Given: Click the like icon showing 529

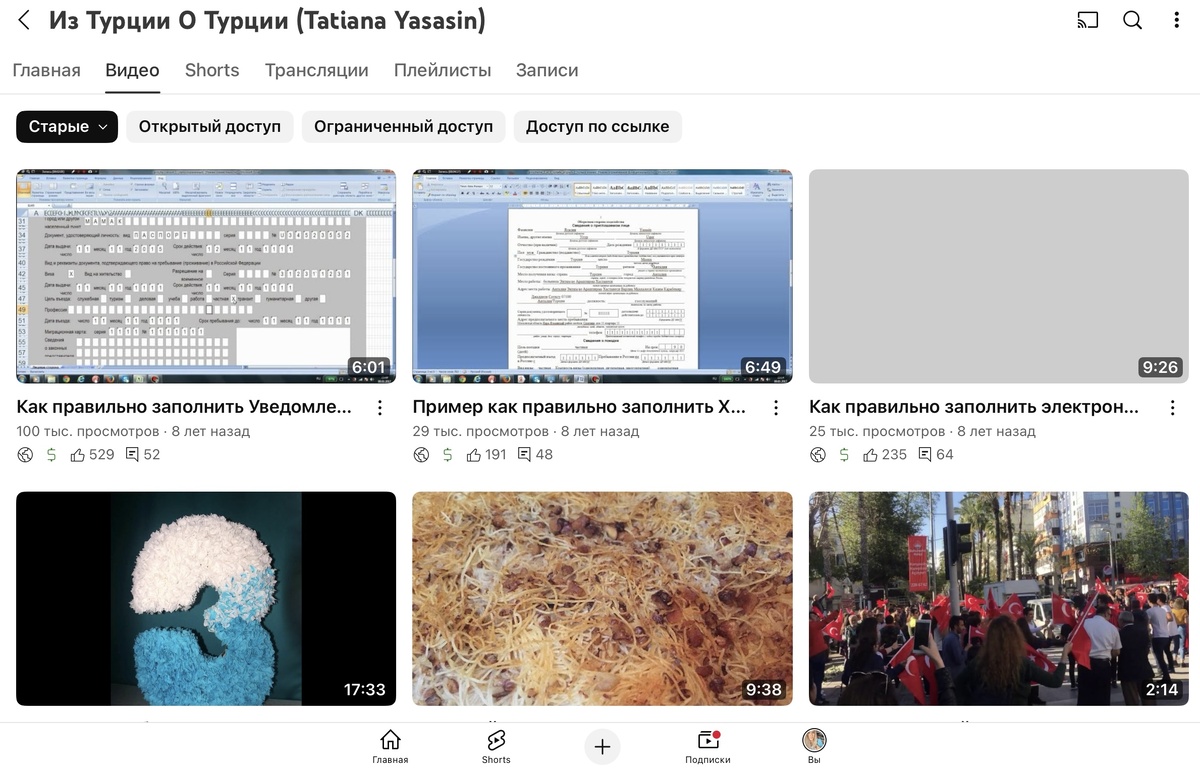Looking at the screenshot, I should pyautogui.click(x=78, y=455).
